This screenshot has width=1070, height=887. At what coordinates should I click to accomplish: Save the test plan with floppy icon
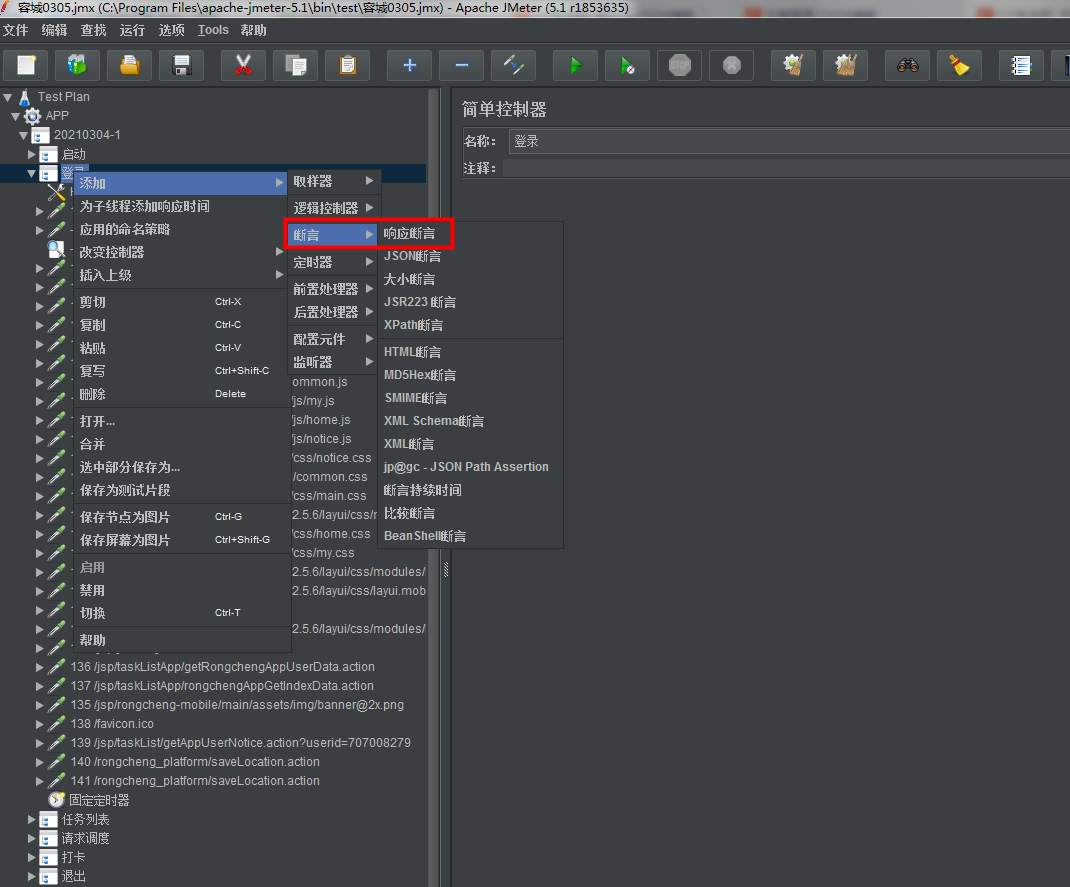(182, 66)
